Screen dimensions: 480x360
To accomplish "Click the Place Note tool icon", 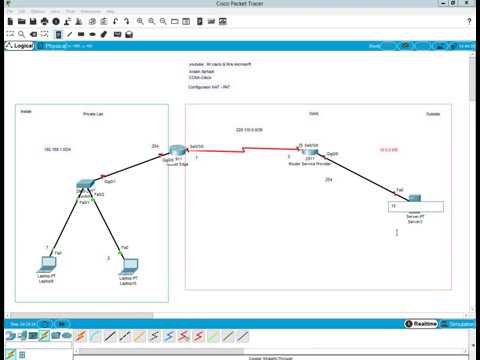I will 58,34.
